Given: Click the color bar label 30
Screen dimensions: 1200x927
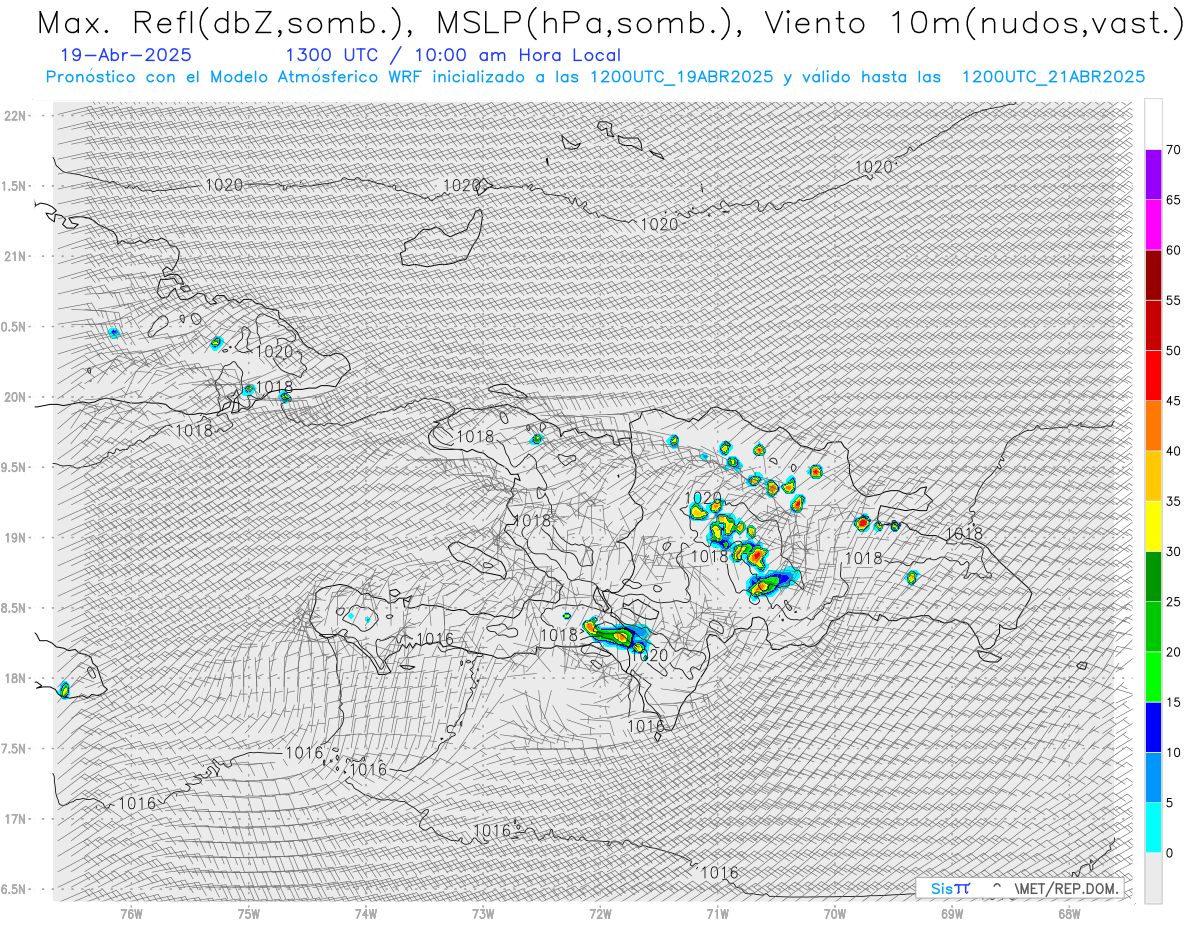Looking at the screenshot, I should click(x=1173, y=552).
